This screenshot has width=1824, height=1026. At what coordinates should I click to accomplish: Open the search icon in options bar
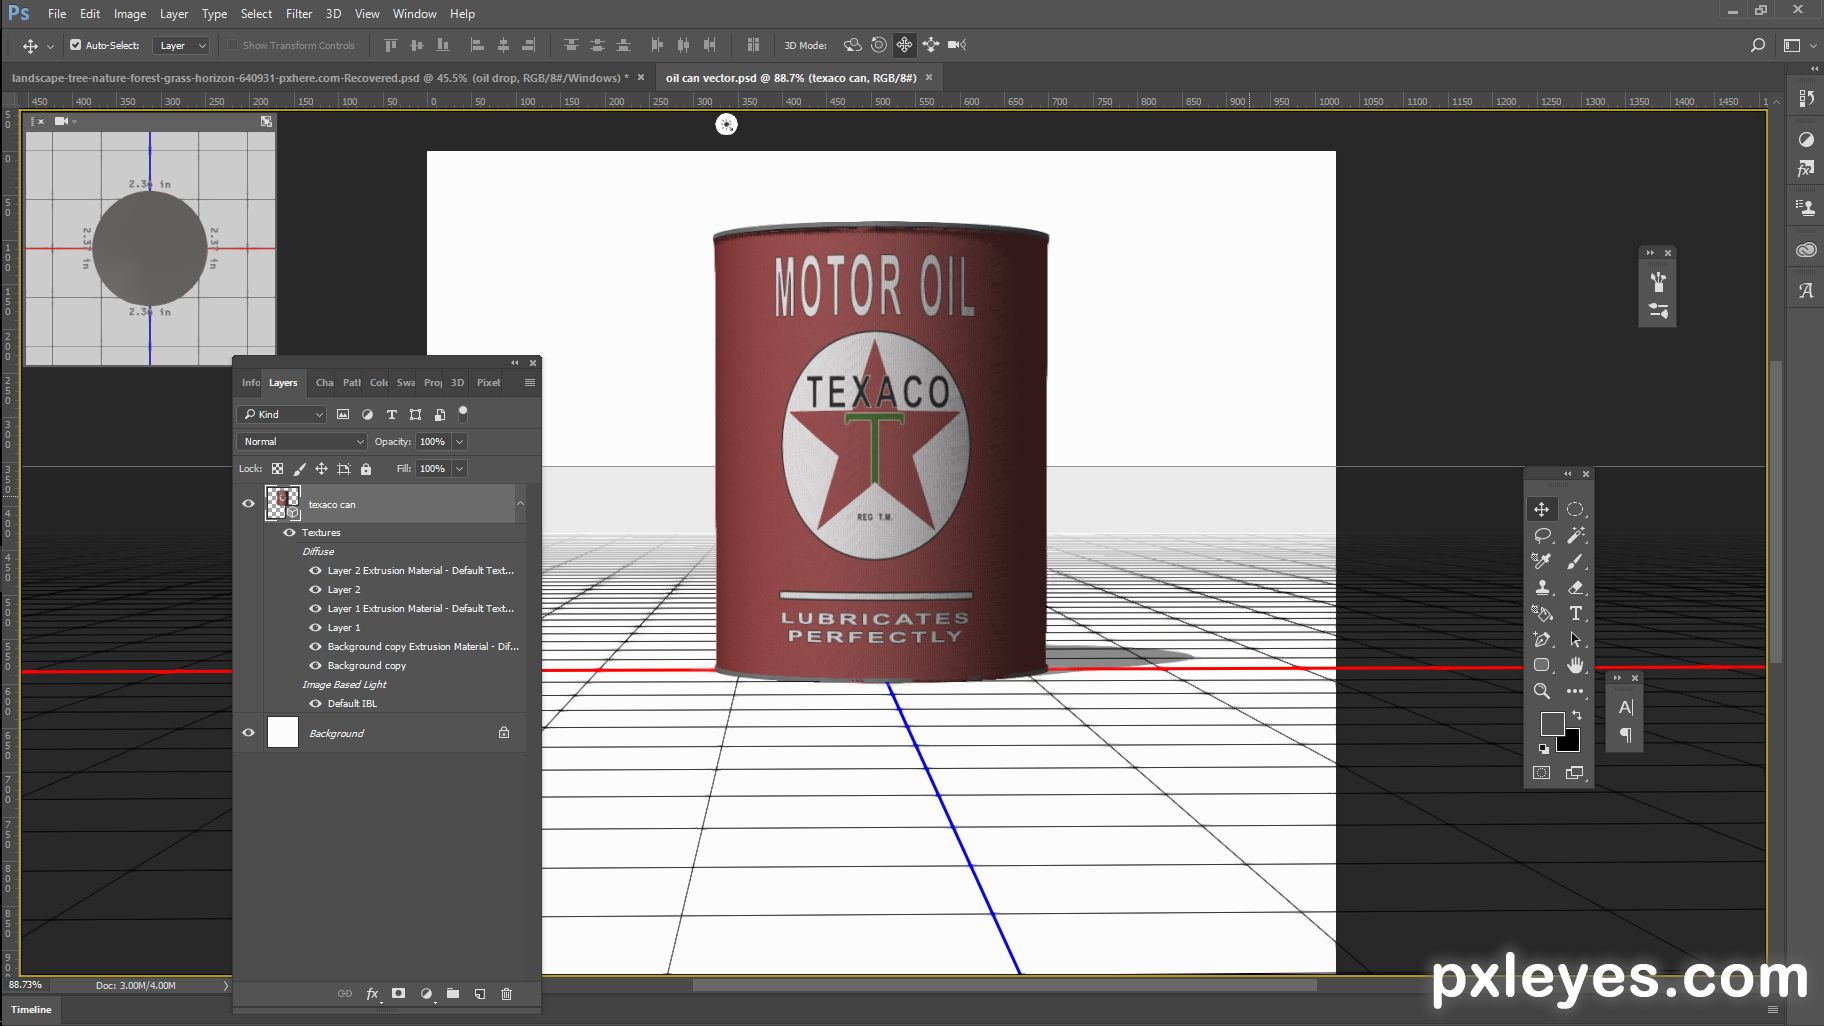tap(1757, 45)
